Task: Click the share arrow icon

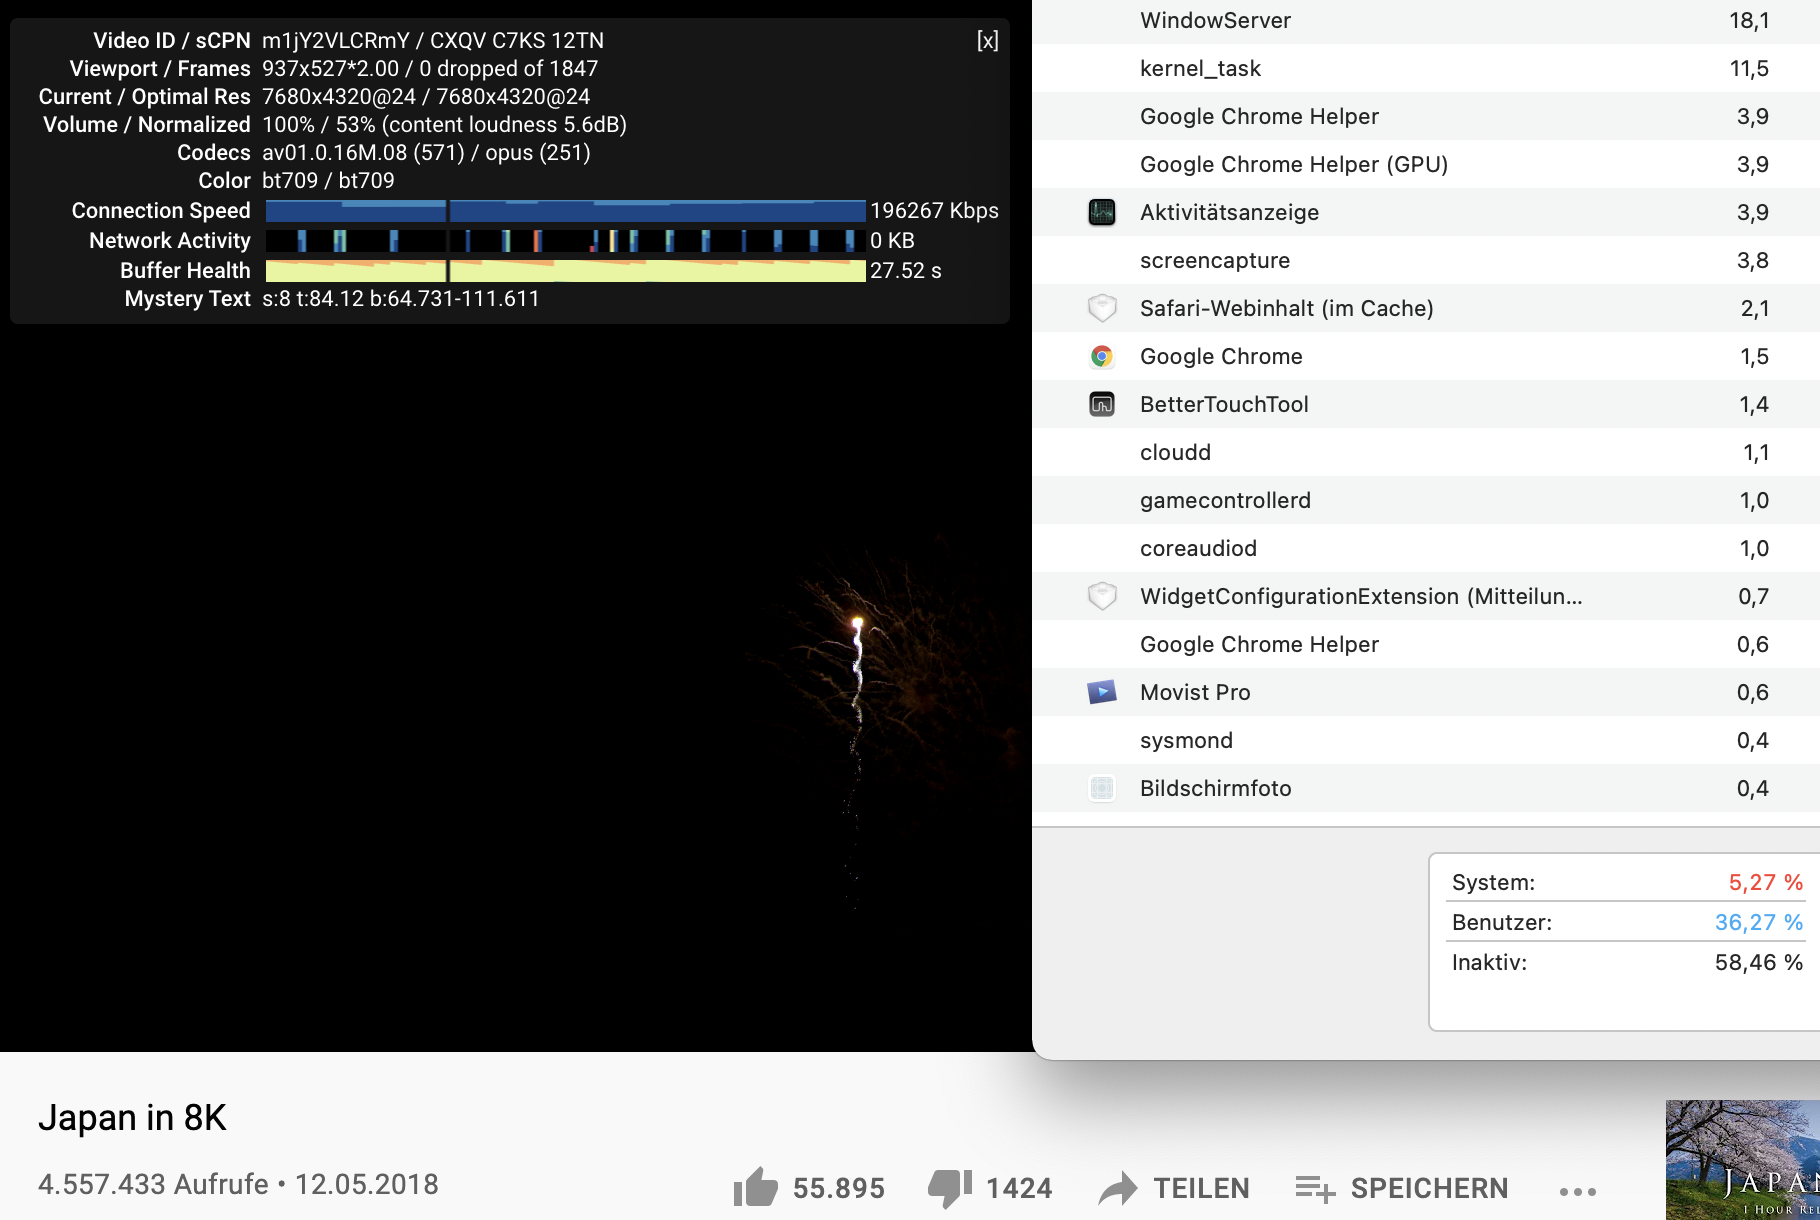Action: (x=1118, y=1188)
